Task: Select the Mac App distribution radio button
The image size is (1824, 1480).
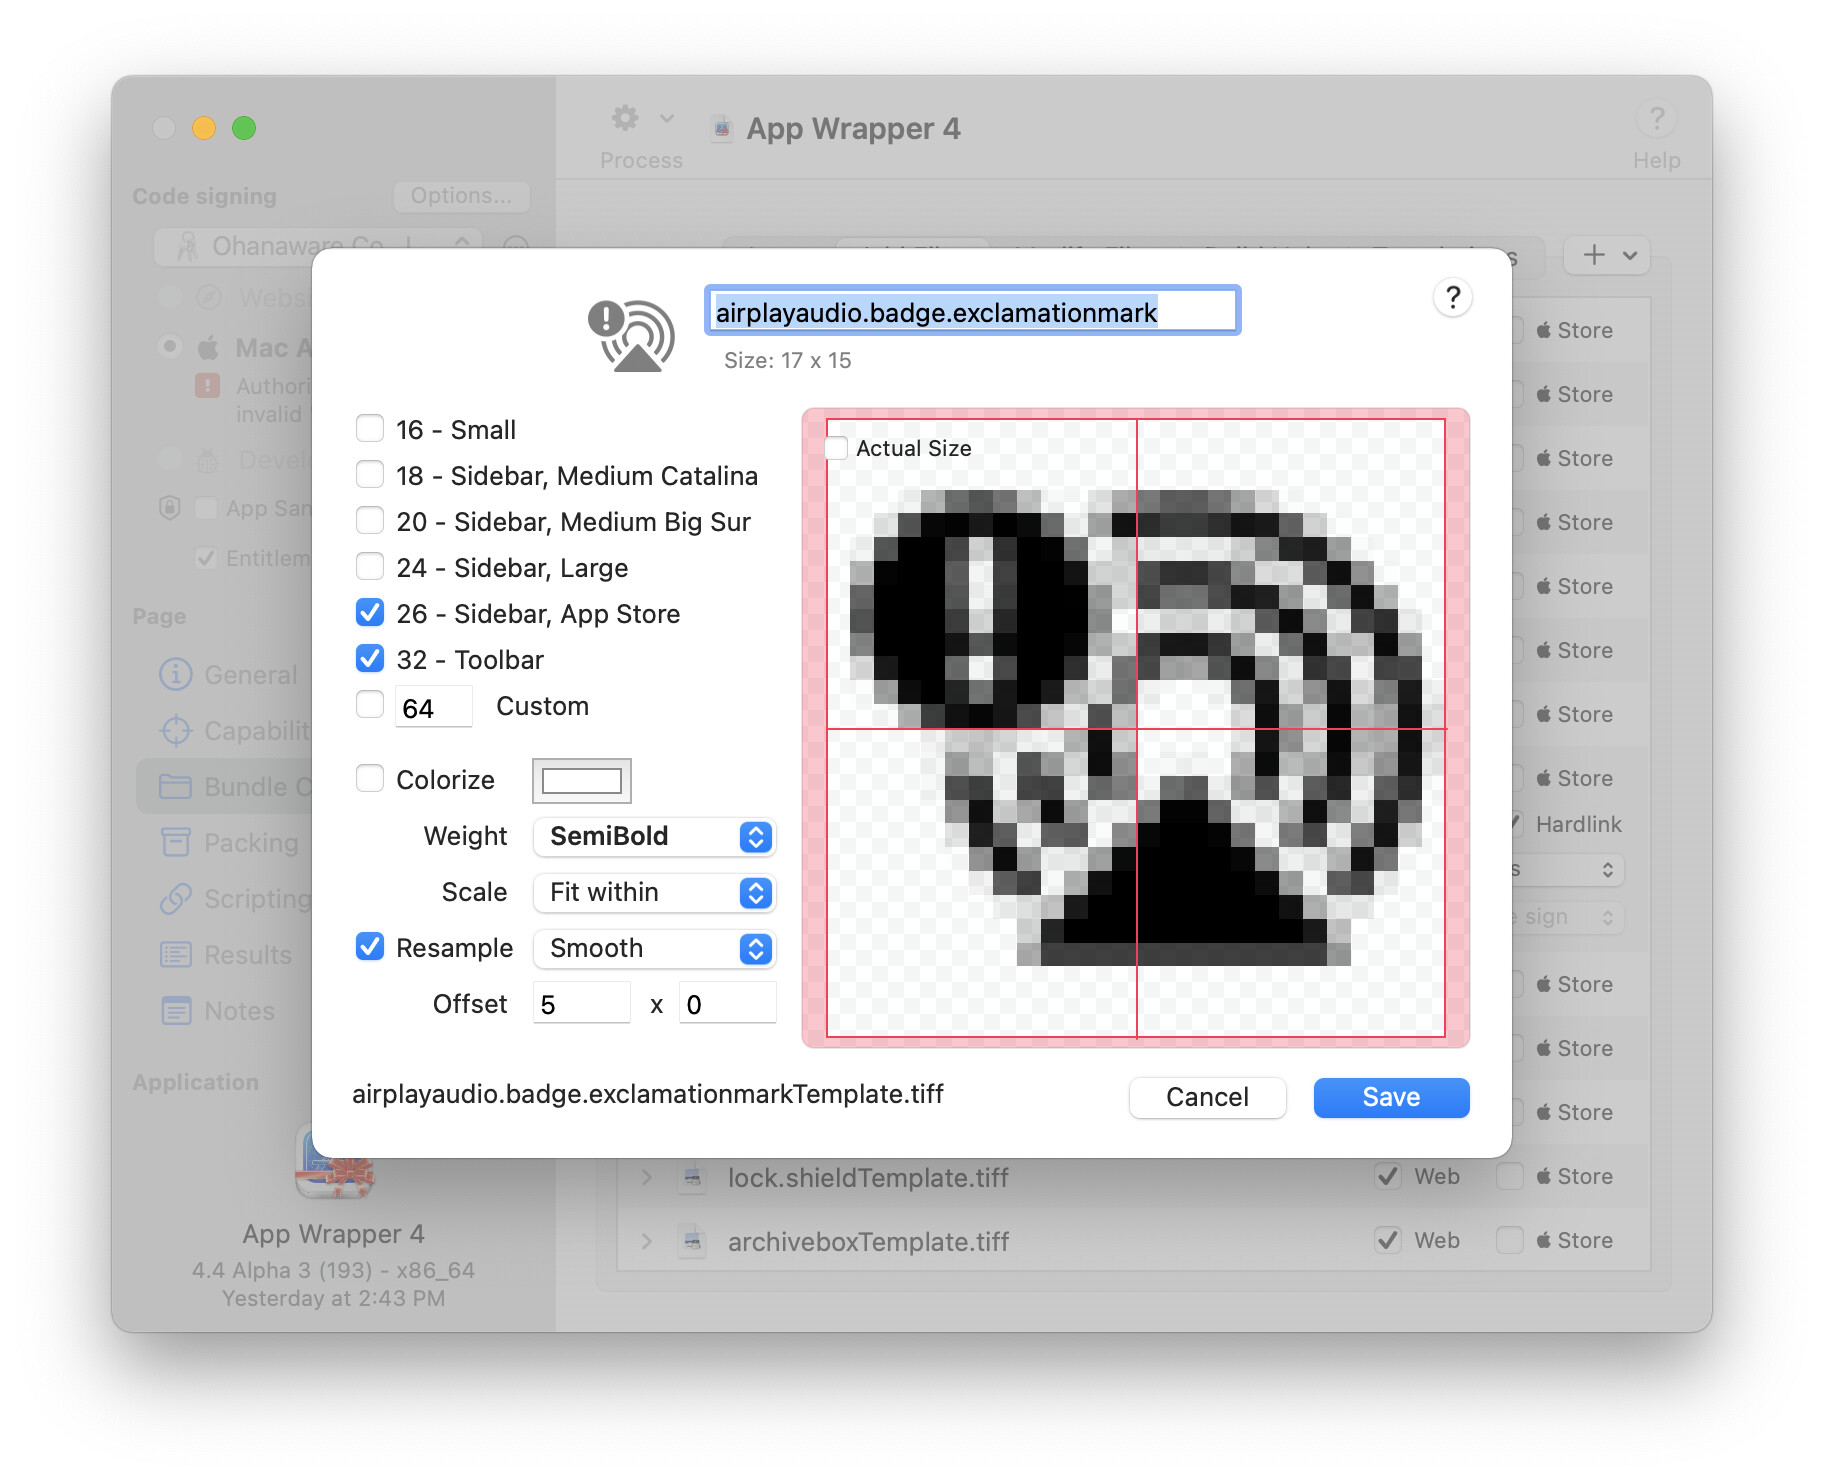Action: click(170, 346)
